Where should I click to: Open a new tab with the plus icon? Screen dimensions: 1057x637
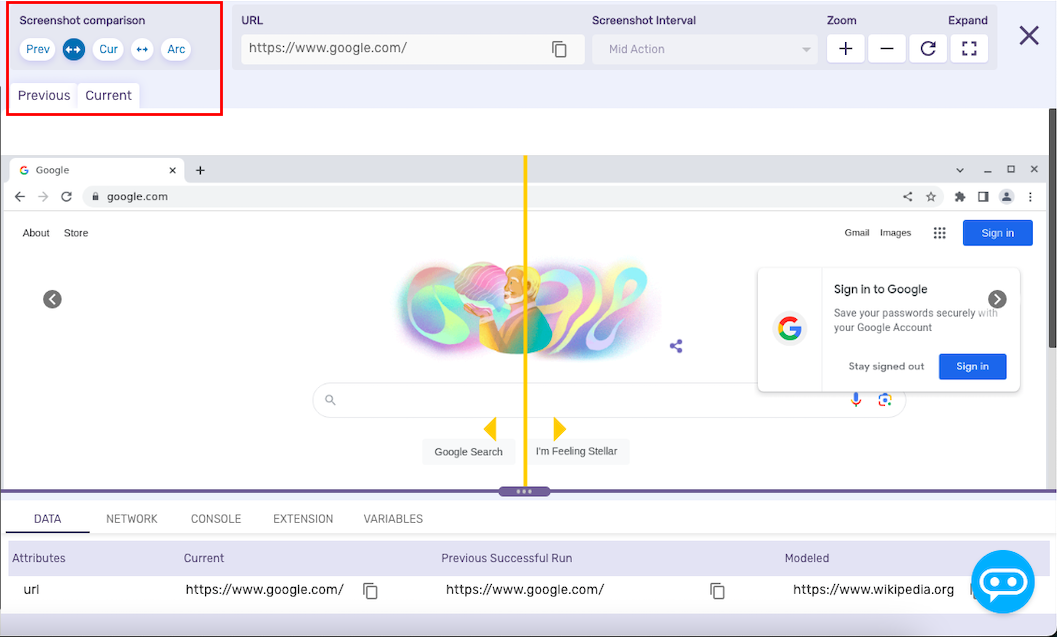200,171
